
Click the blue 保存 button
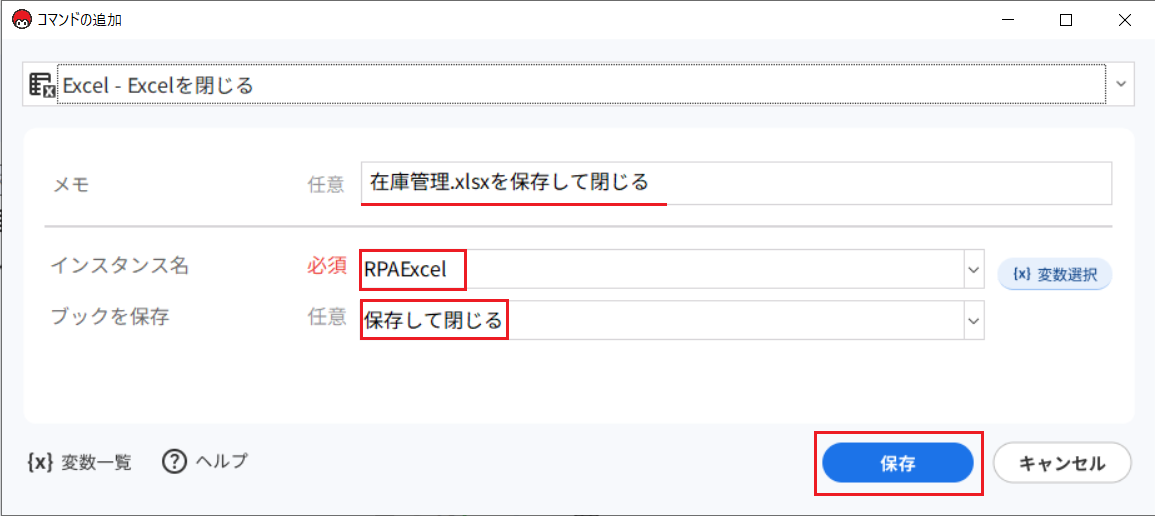[898, 463]
